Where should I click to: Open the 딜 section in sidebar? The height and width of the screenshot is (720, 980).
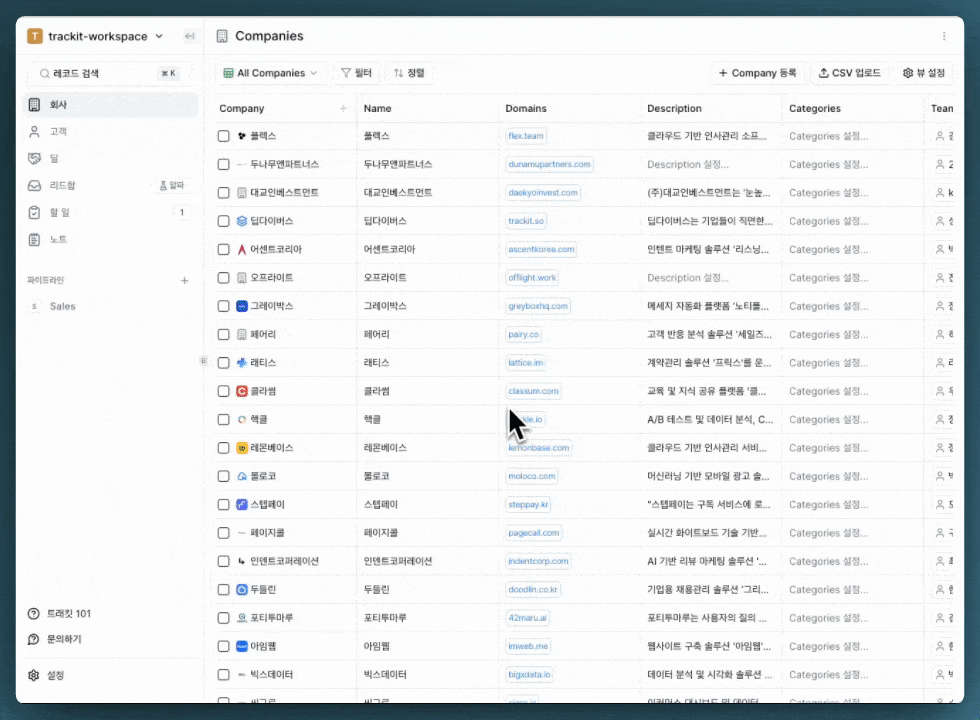(x=111, y=159)
